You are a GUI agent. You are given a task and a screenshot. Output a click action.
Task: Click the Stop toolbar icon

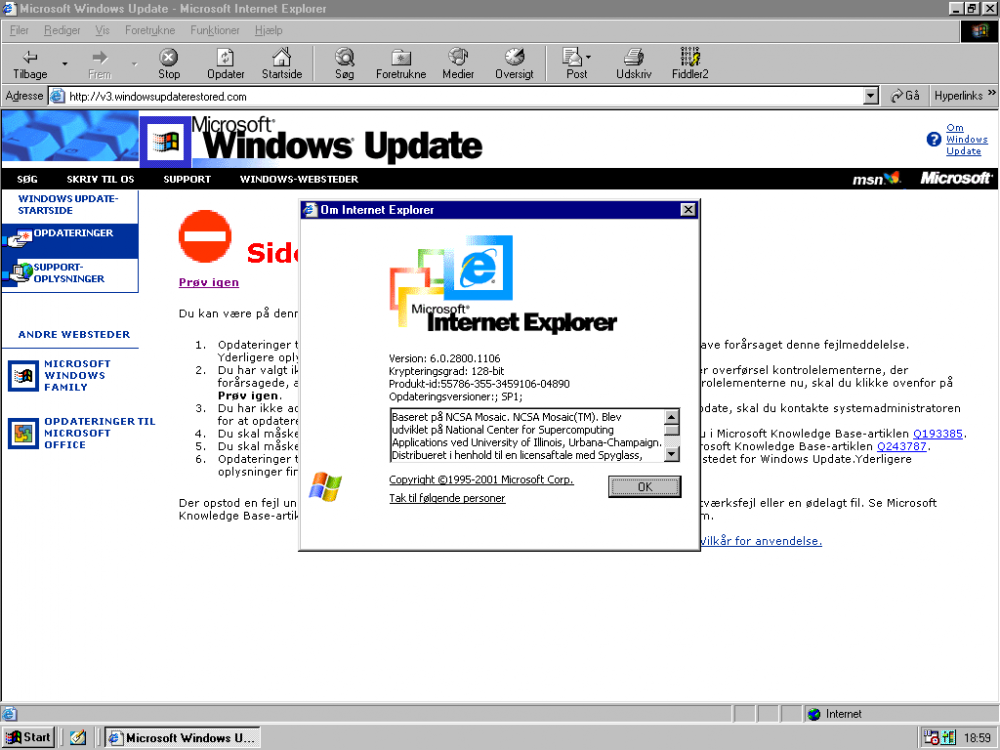pos(169,58)
